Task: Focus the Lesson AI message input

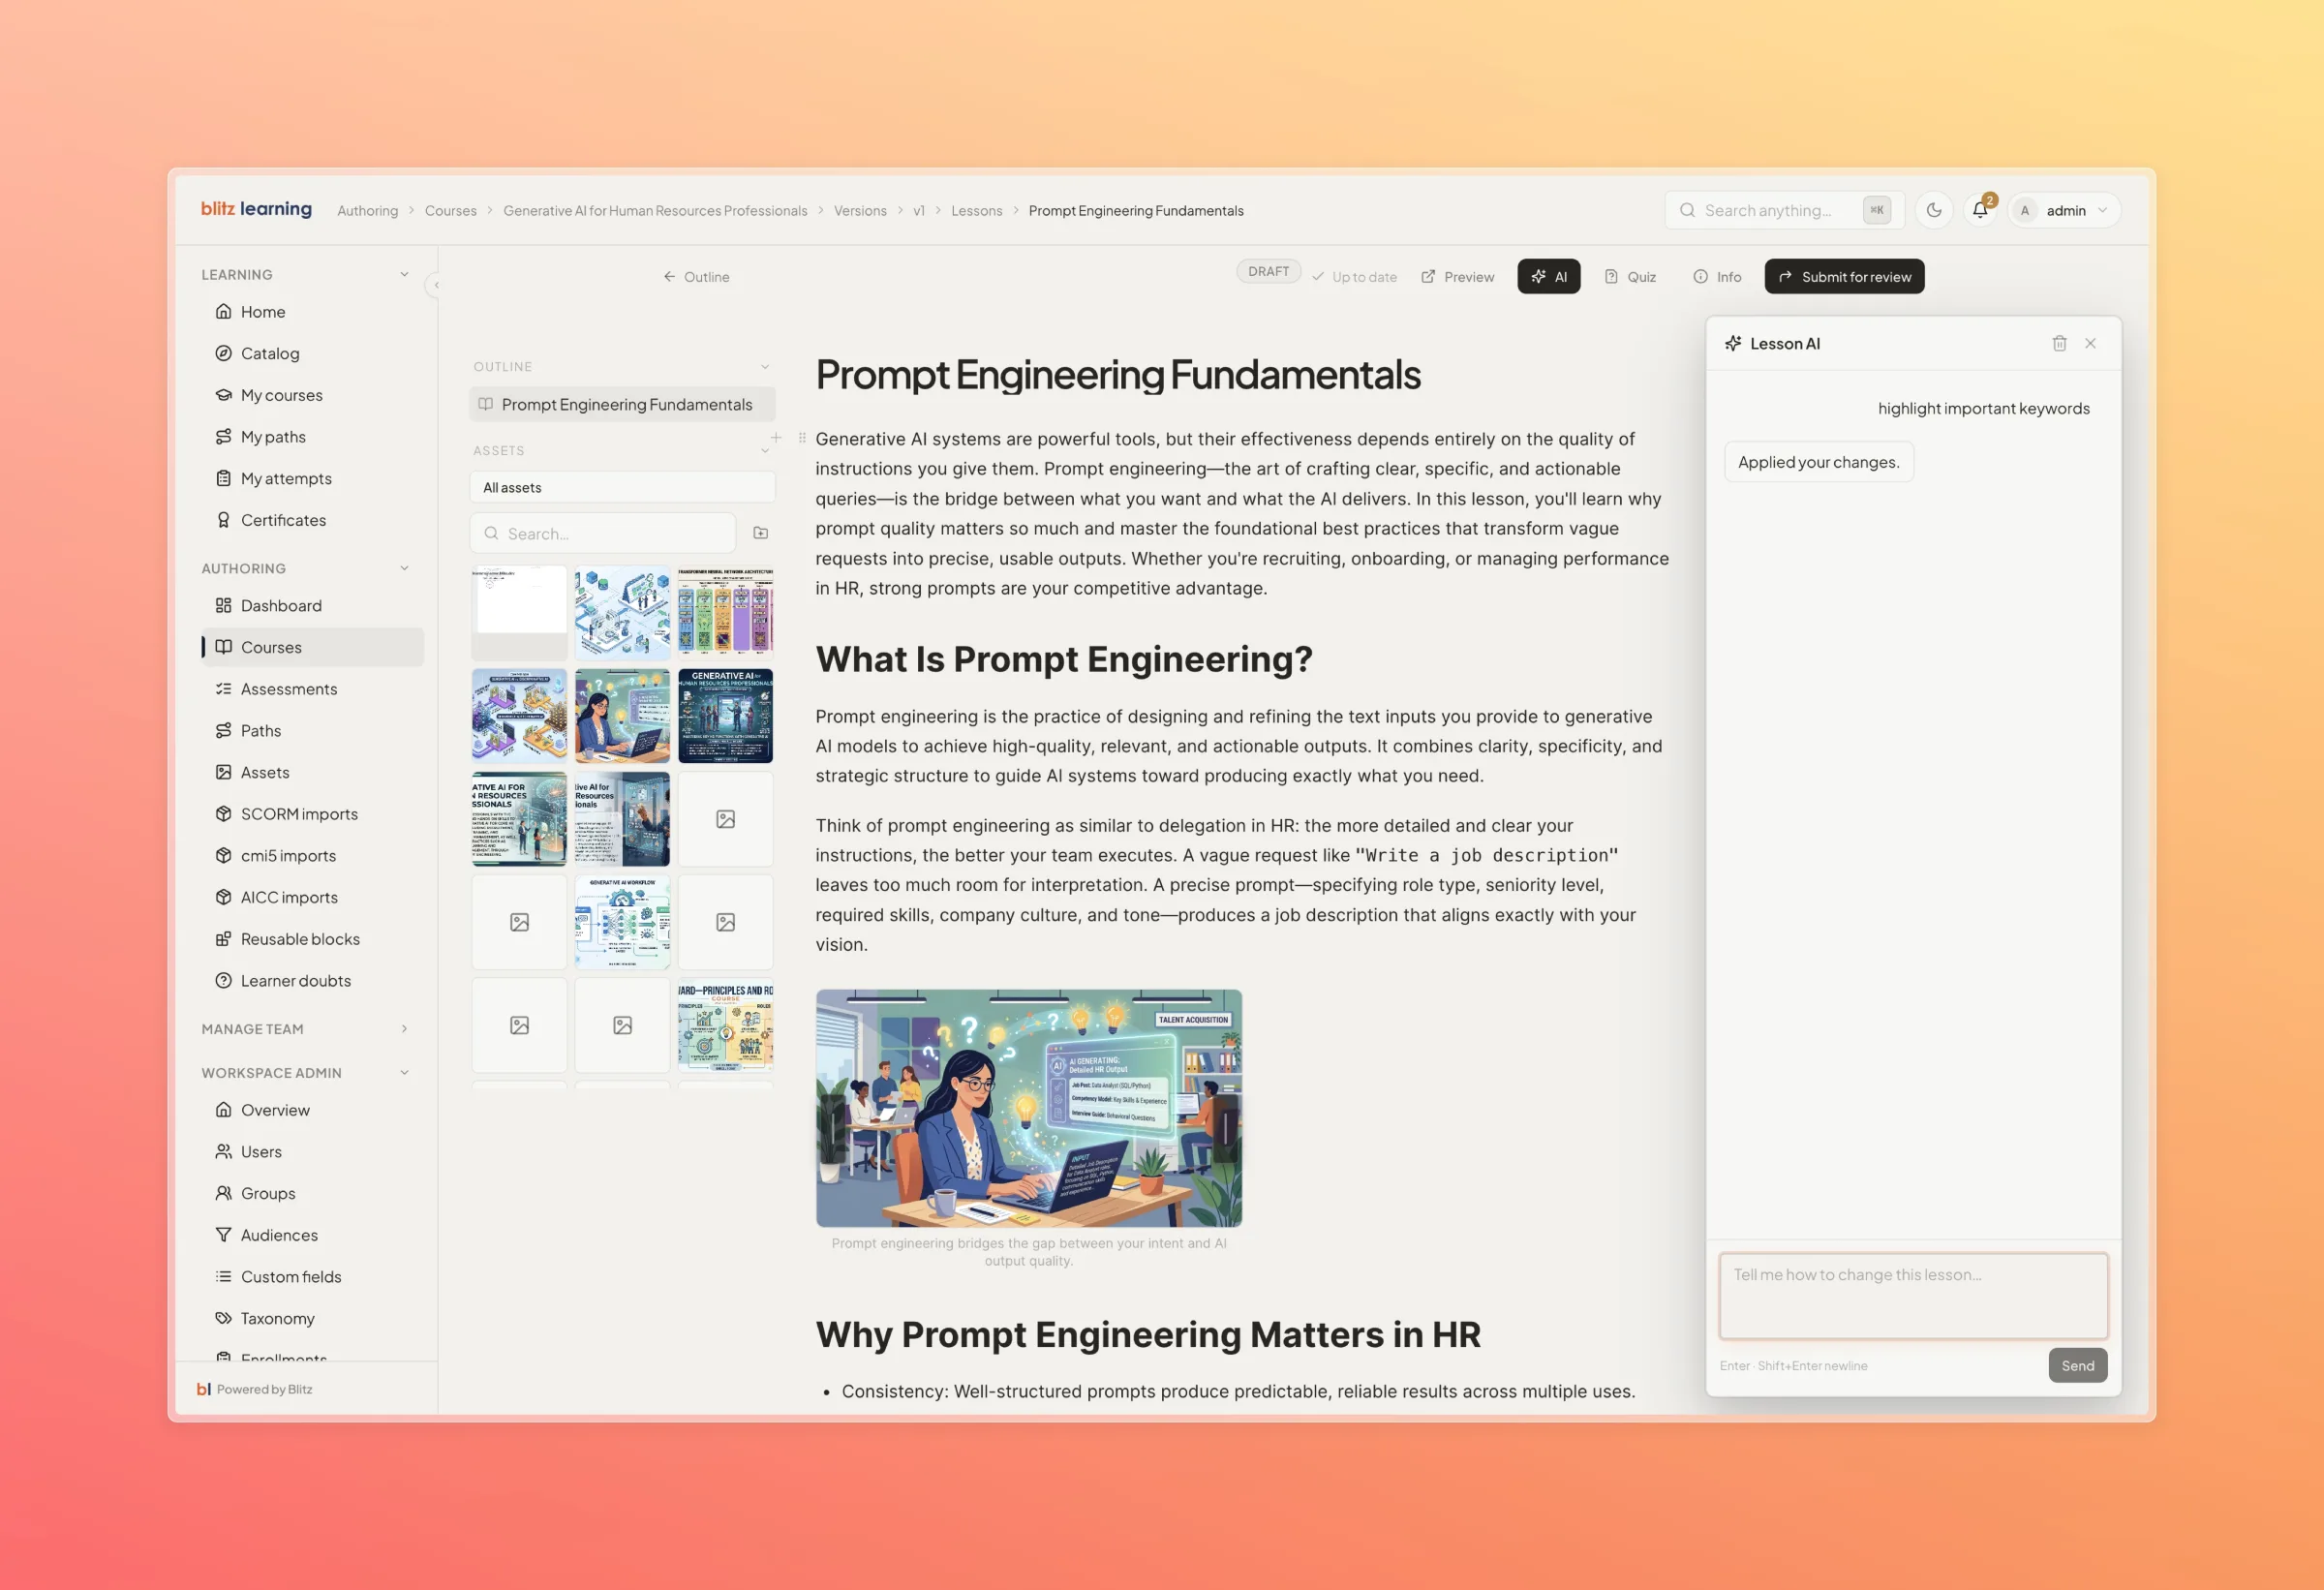Action: (x=1913, y=1296)
